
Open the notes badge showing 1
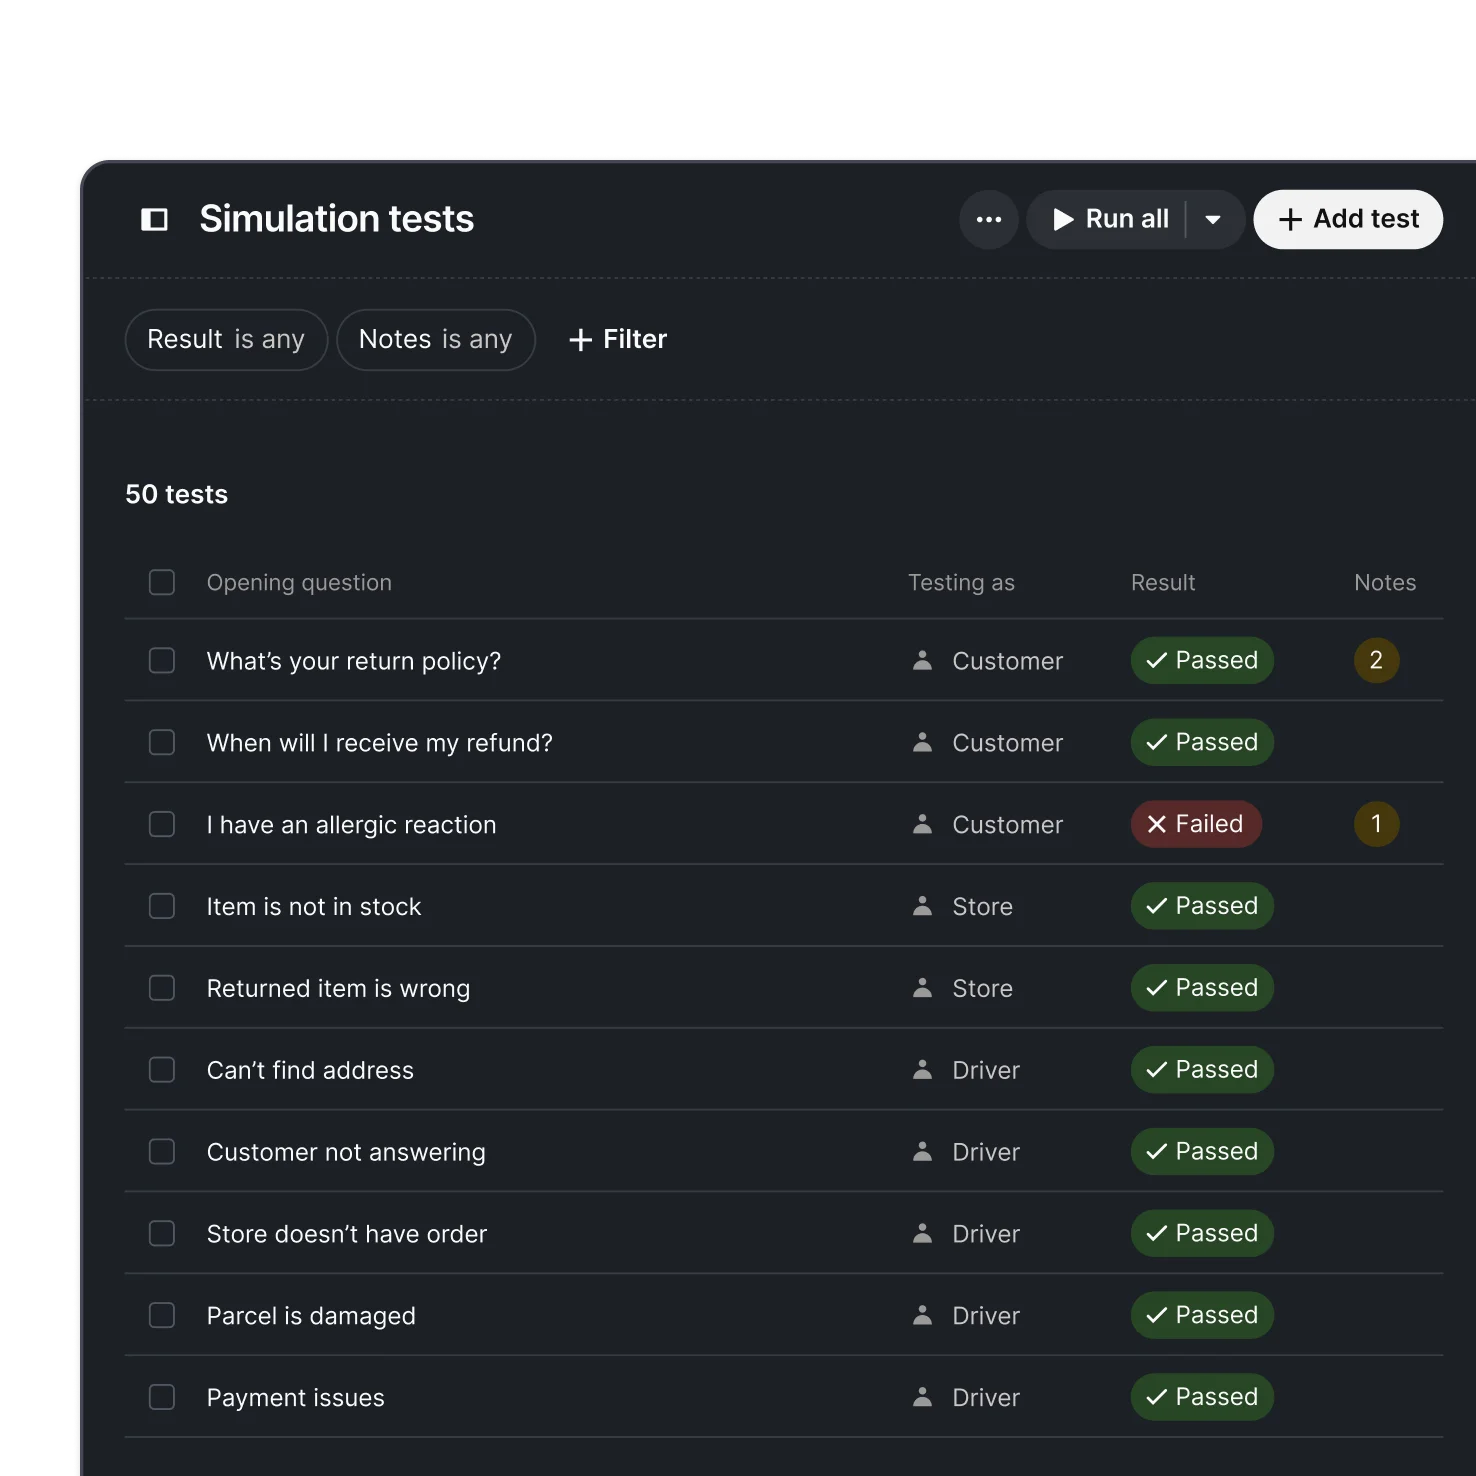1377,824
